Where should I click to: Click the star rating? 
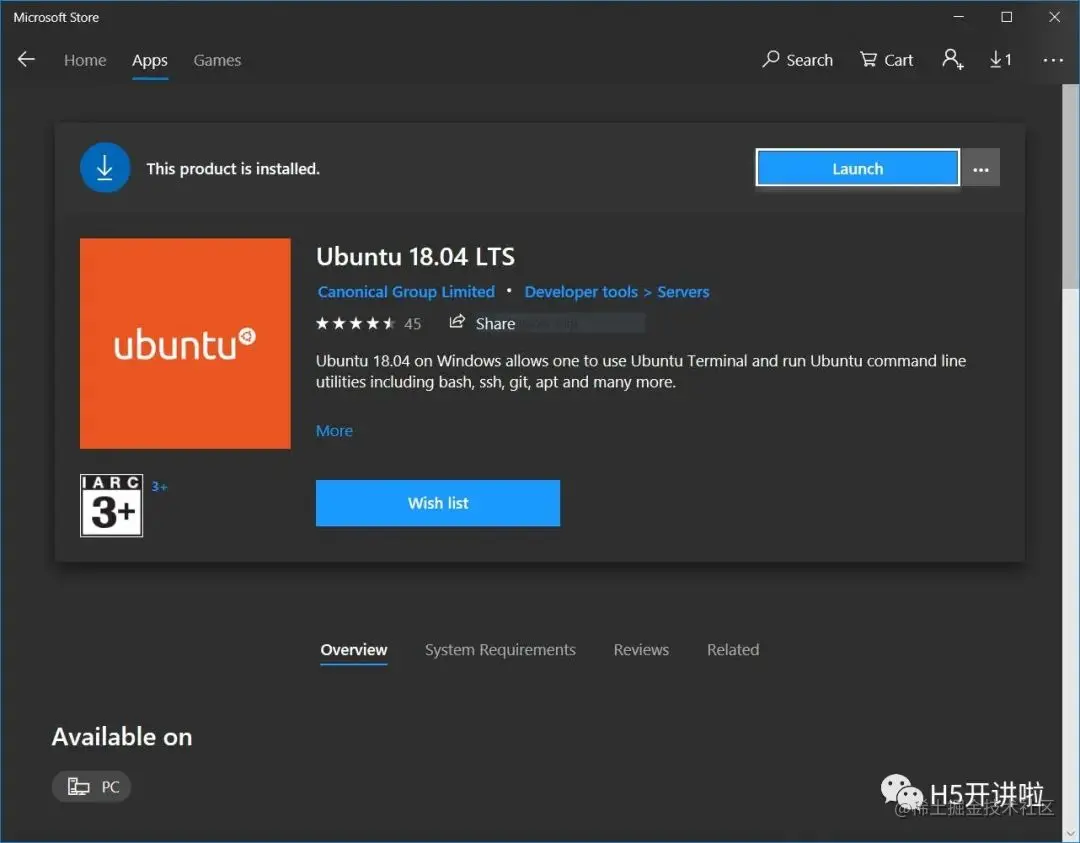coord(355,323)
